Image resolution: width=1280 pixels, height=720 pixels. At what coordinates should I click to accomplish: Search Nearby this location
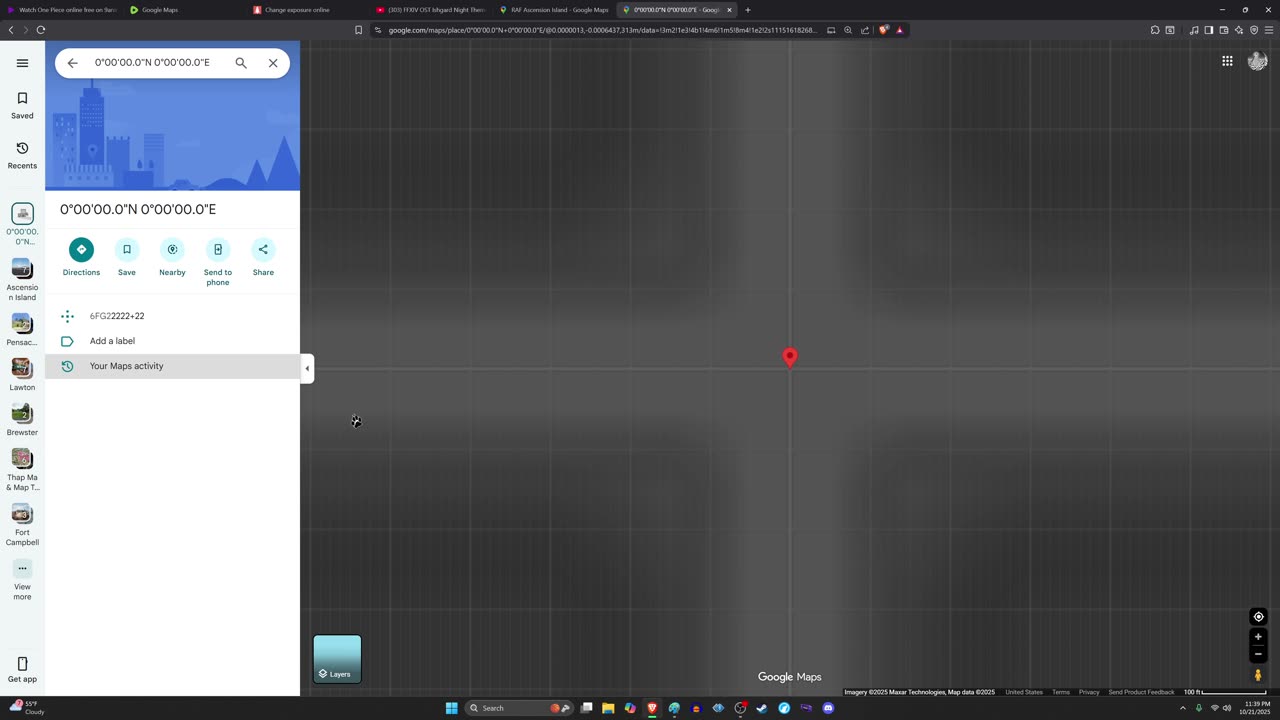[172, 257]
